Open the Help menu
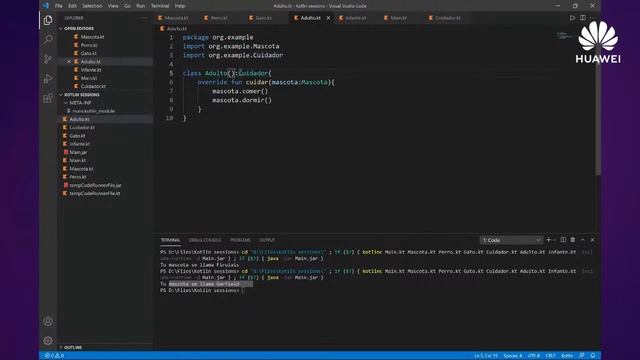 180,6
